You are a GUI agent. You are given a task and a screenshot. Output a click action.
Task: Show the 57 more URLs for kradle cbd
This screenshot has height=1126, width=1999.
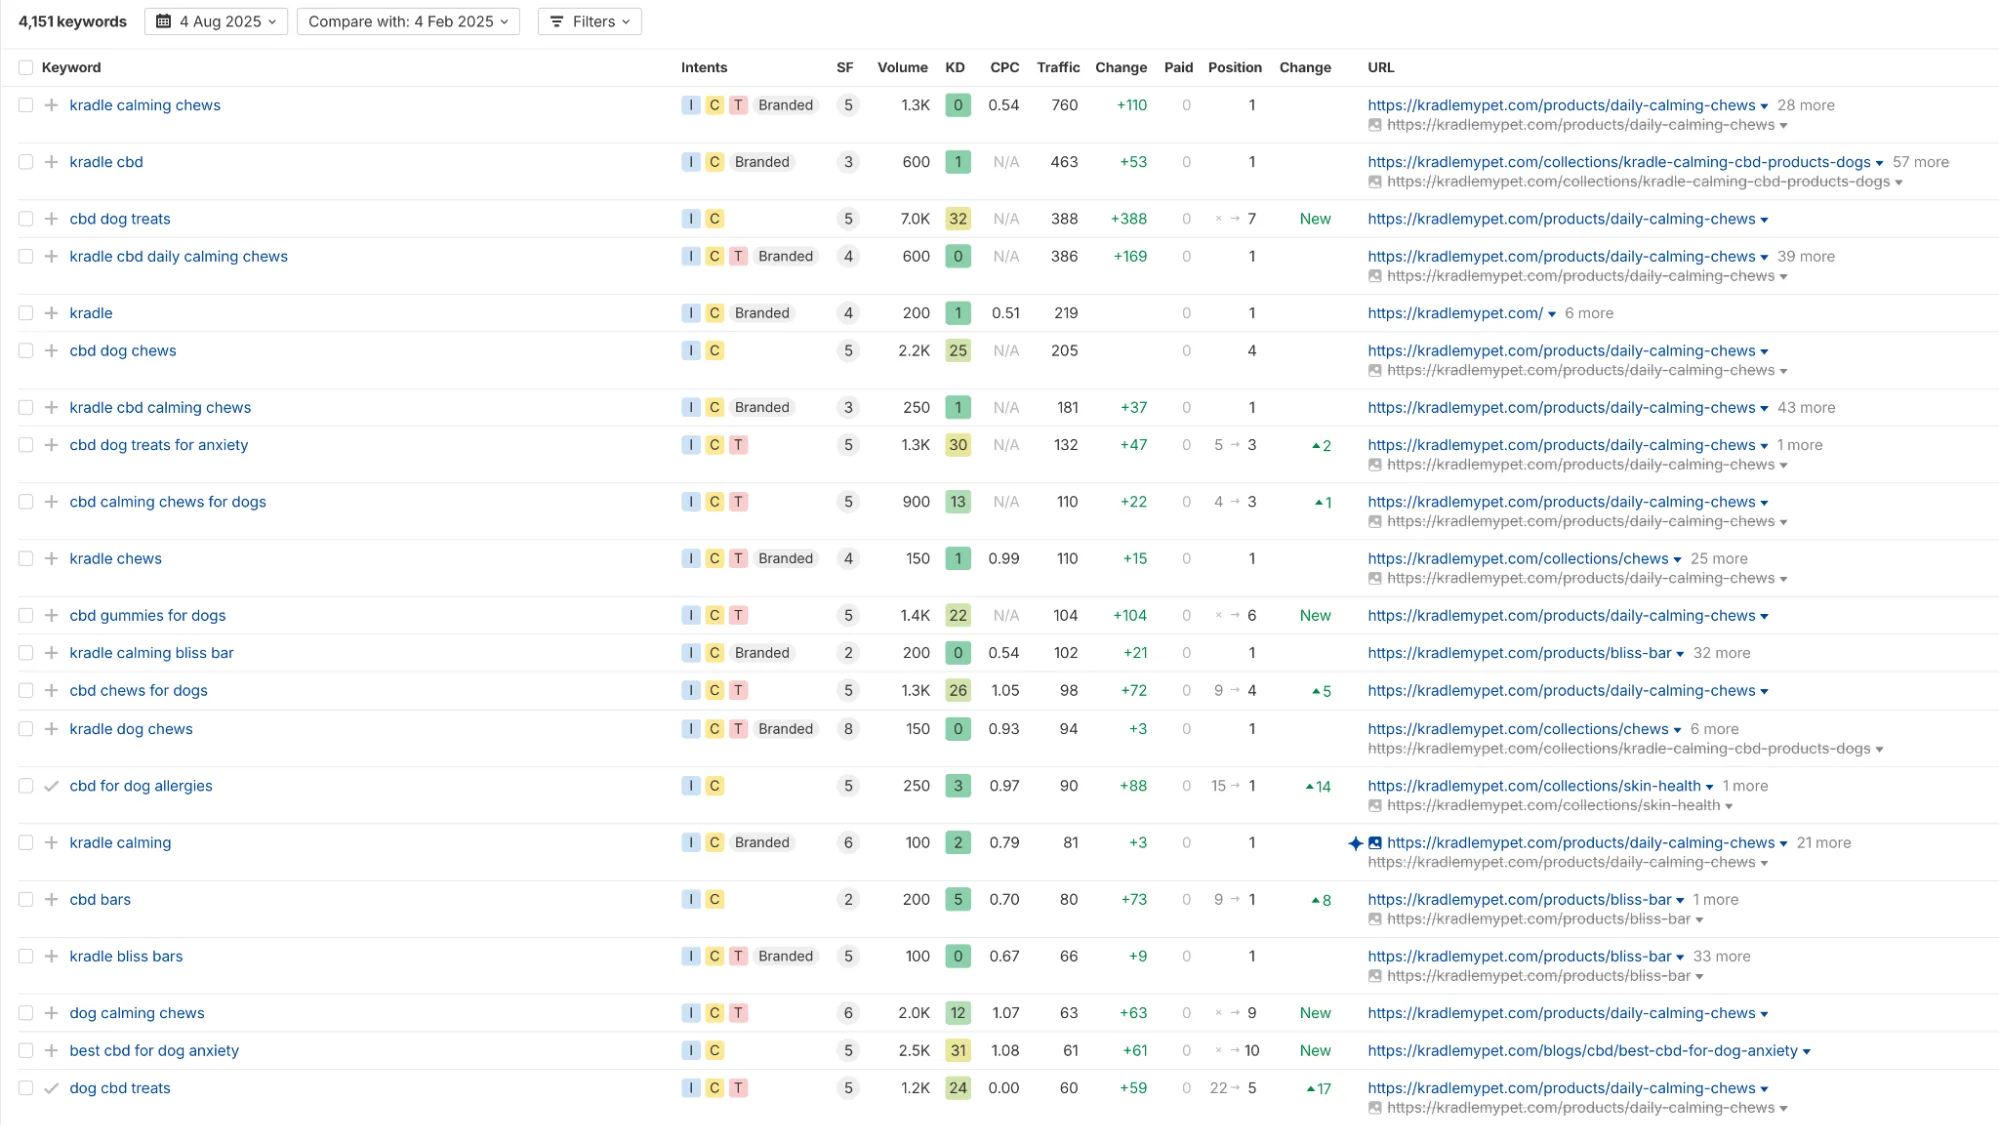1920,162
